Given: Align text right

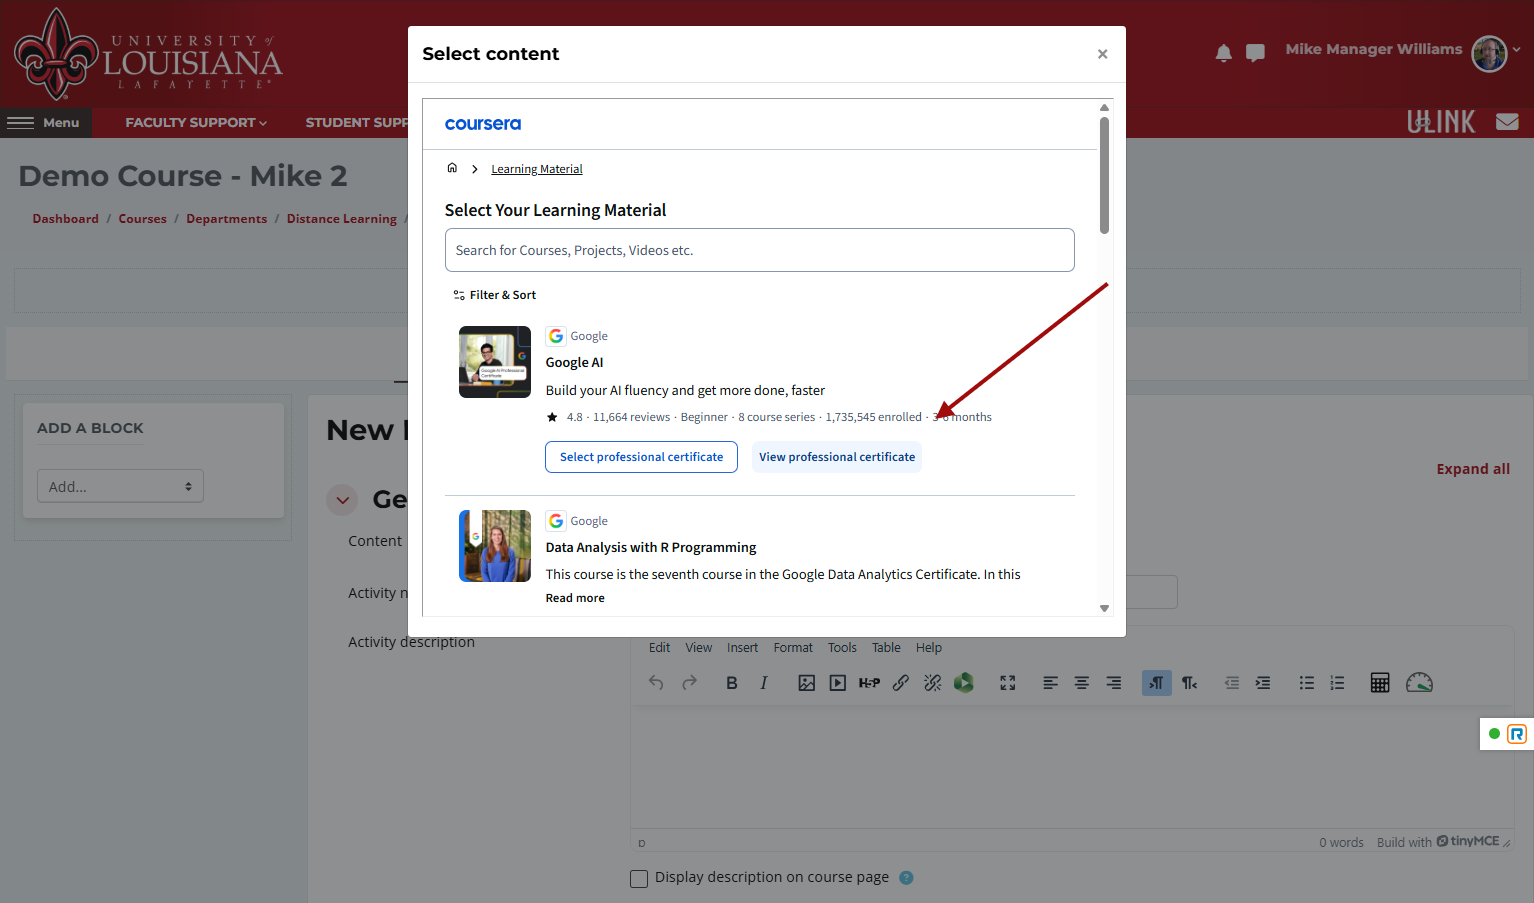Looking at the screenshot, I should pyautogui.click(x=1114, y=683).
